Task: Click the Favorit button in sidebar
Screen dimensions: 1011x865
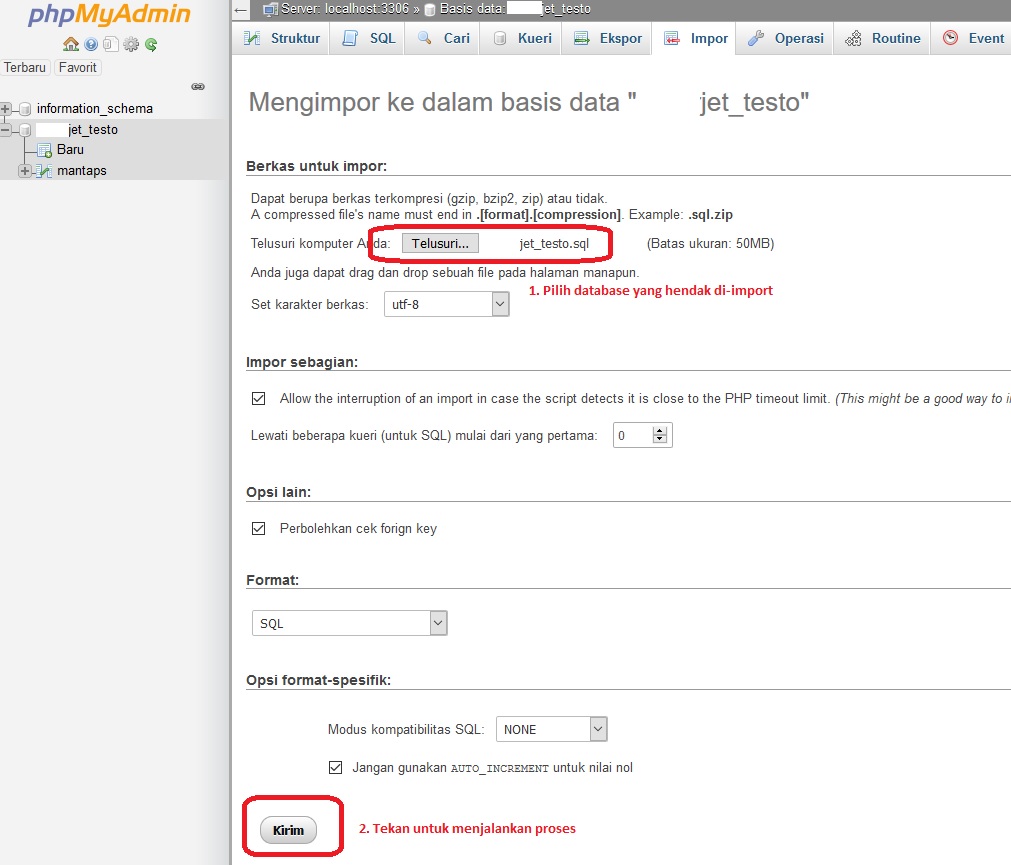Action: click(77, 68)
